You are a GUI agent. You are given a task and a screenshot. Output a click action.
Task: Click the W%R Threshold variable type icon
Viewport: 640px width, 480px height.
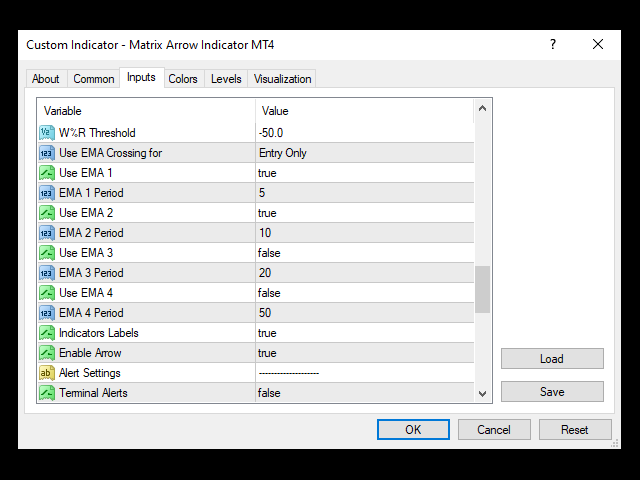click(x=47, y=133)
